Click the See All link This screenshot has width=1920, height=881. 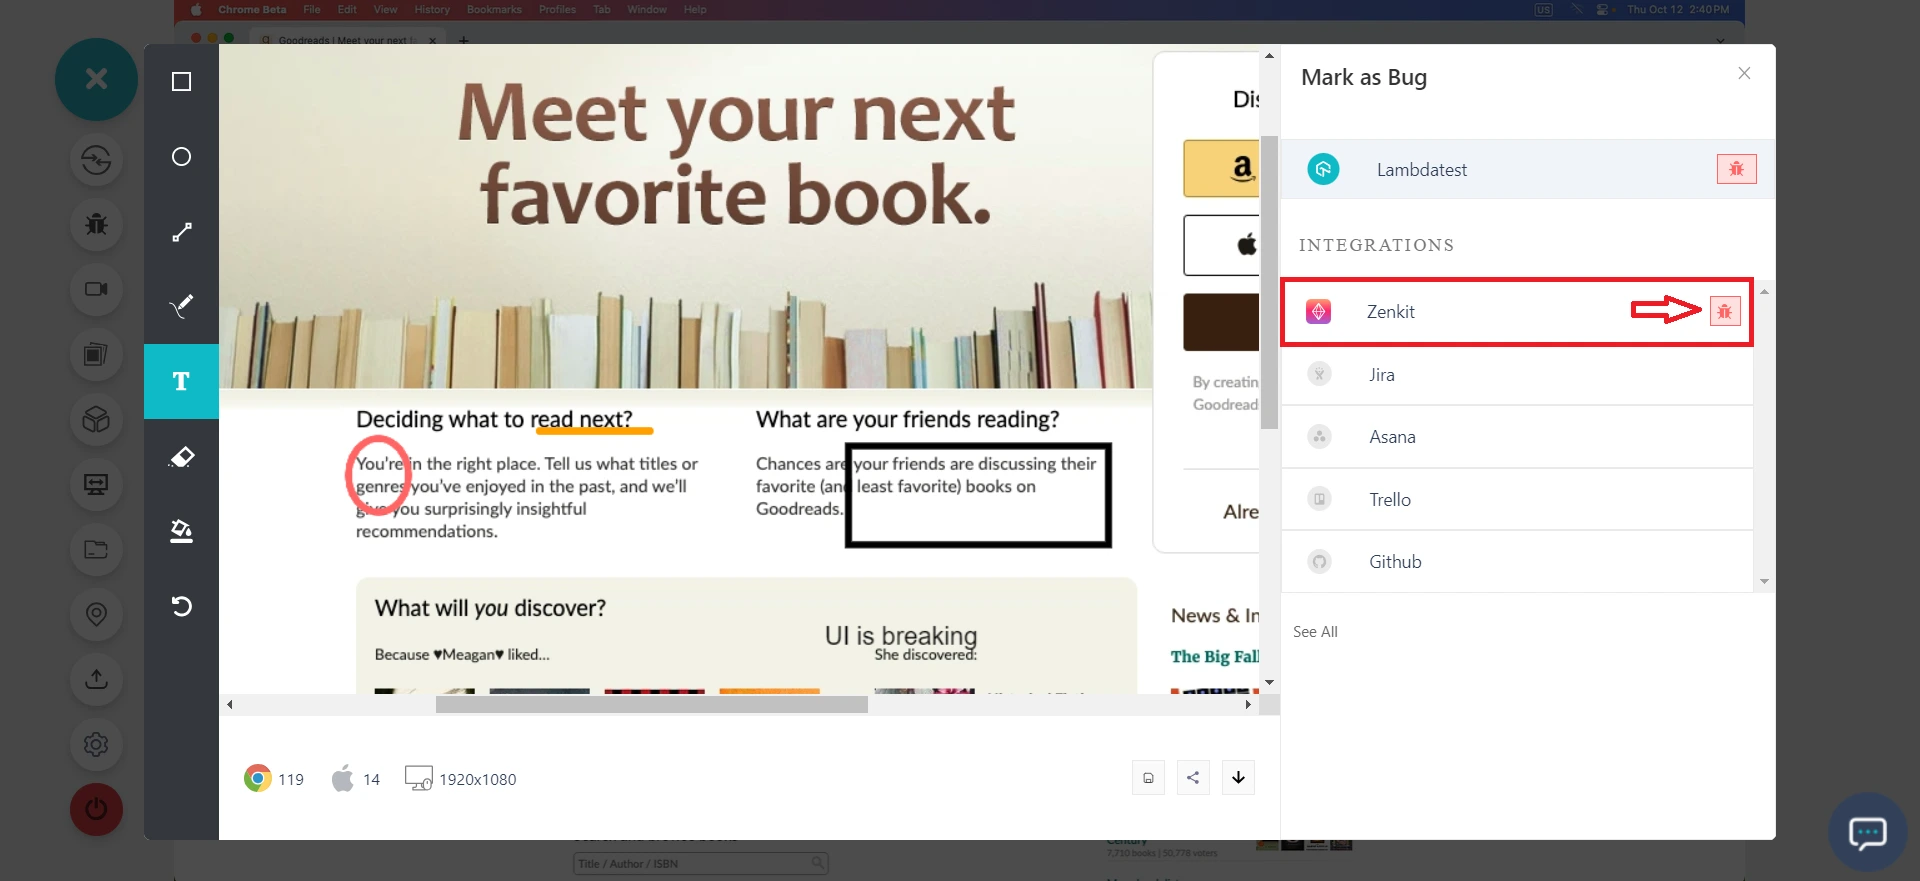[1315, 632]
